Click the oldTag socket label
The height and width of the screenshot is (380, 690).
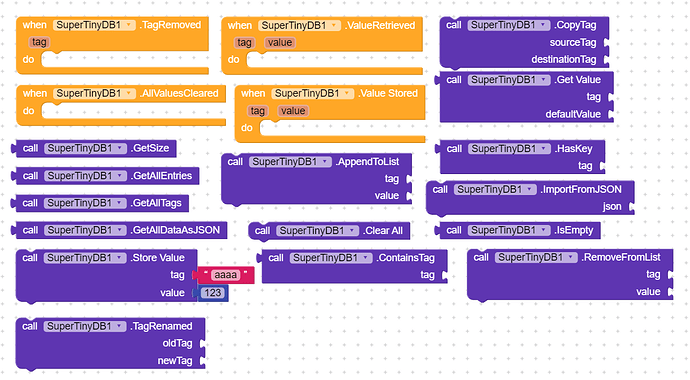tap(177, 343)
